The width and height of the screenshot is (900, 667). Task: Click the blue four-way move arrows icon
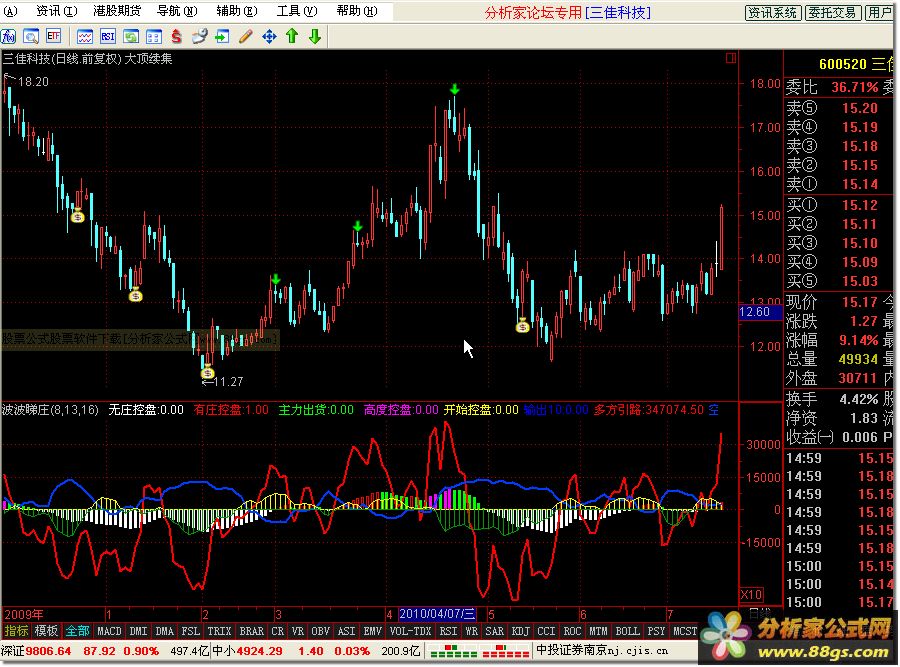point(269,37)
